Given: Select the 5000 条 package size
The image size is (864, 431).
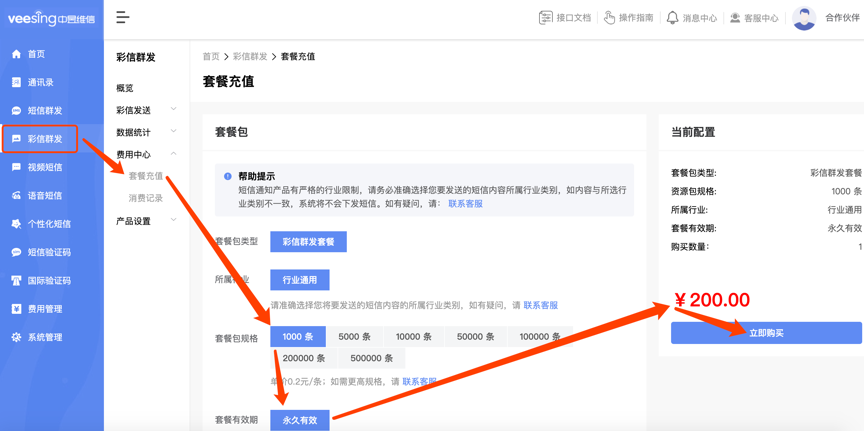Looking at the screenshot, I should click(354, 337).
